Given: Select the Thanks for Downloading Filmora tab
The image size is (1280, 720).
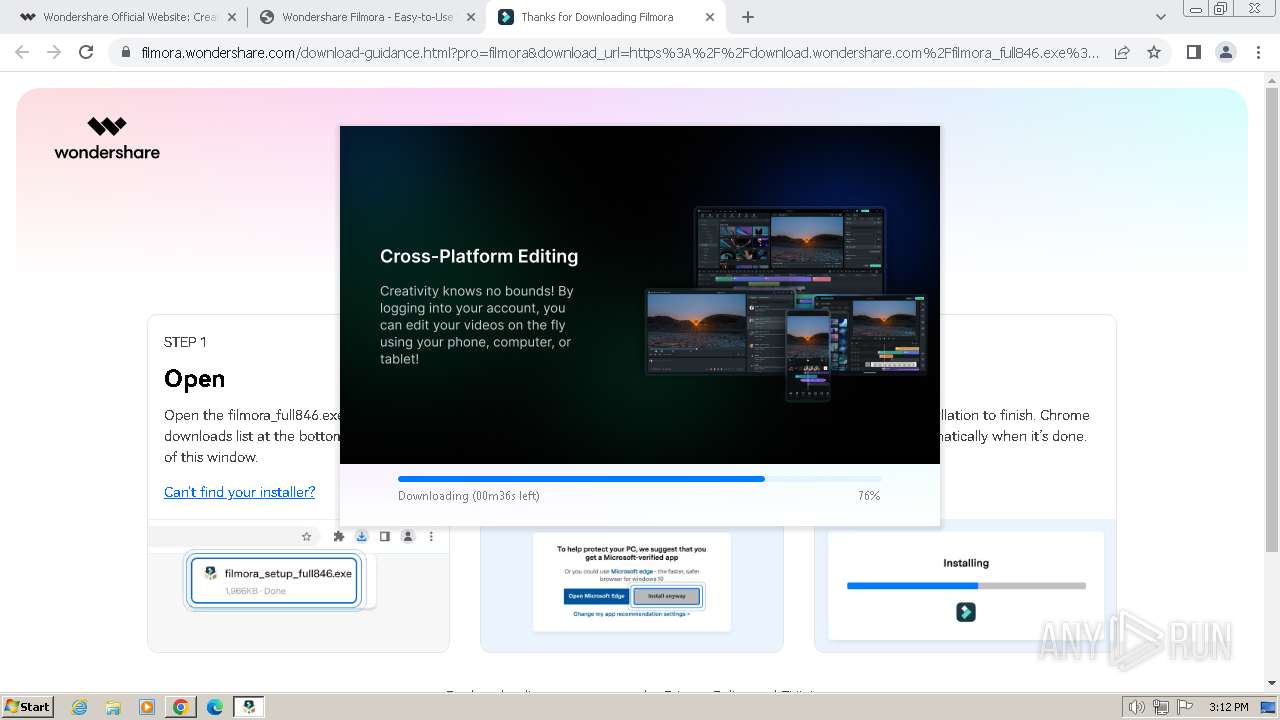Looking at the screenshot, I should click(596, 17).
